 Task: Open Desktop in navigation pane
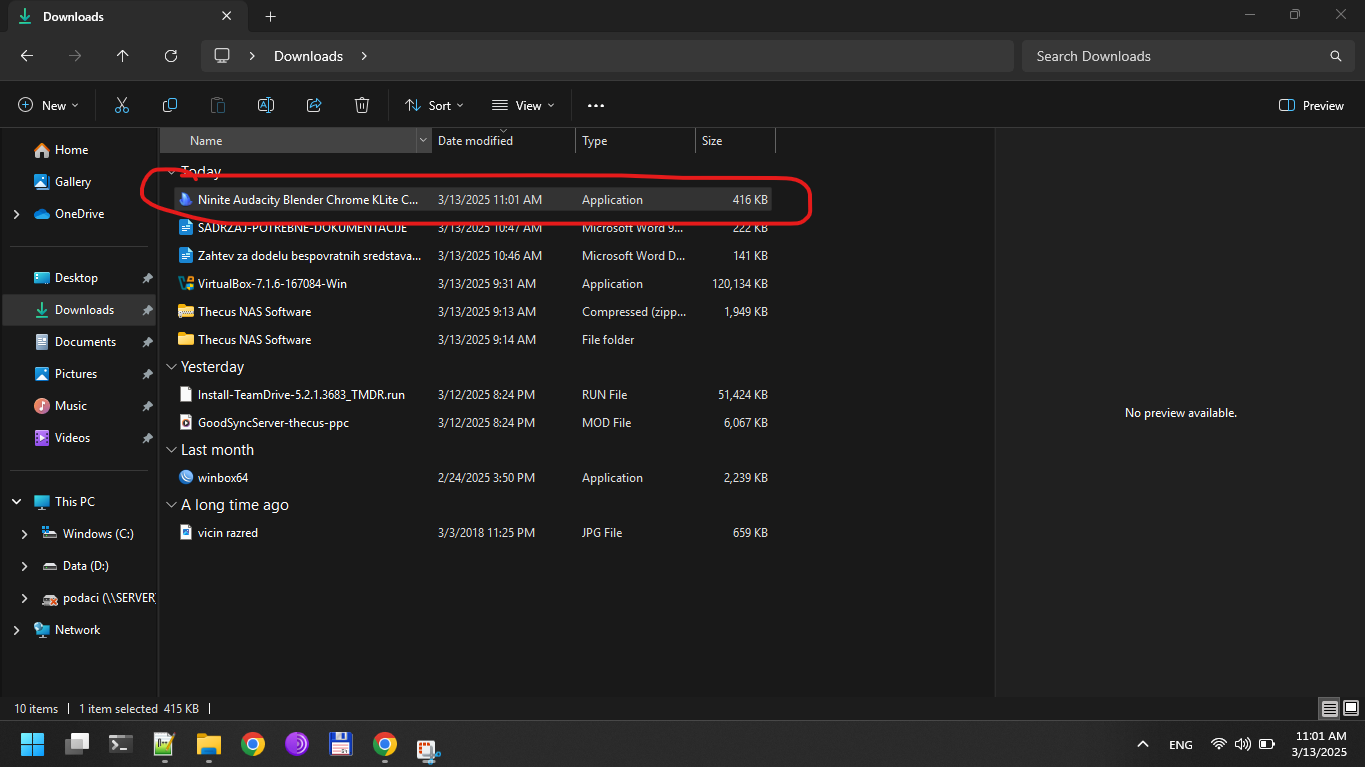pos(76,278)
